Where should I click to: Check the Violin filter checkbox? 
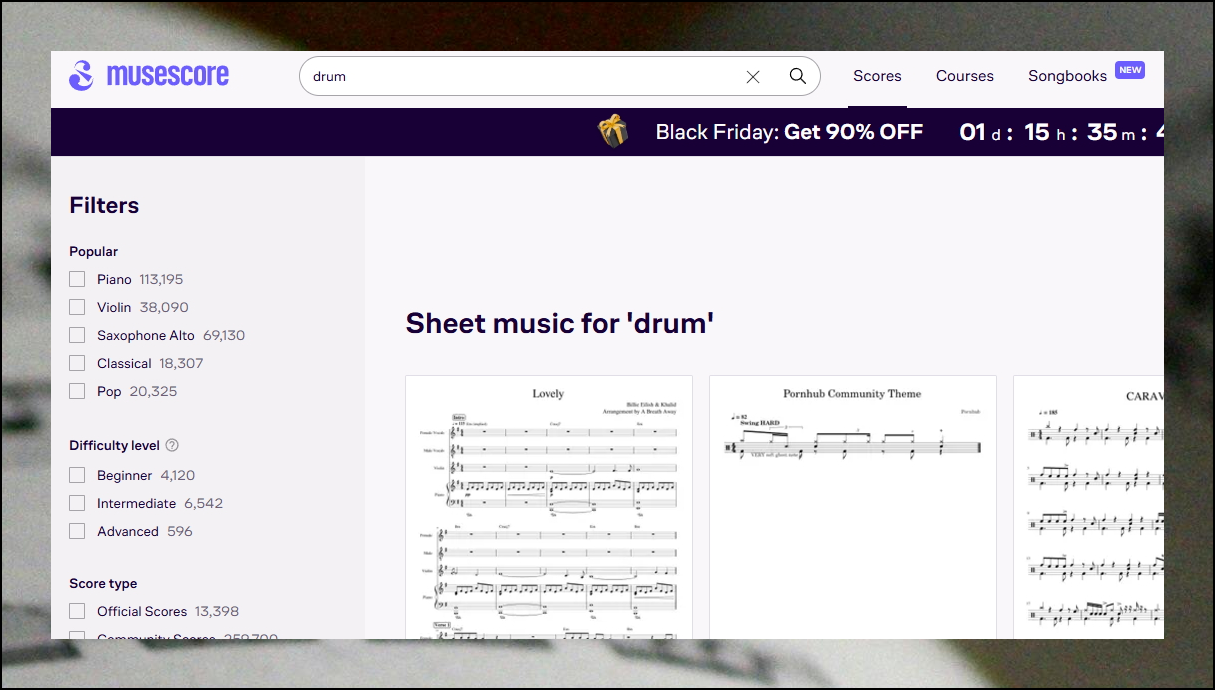point(77,308)
